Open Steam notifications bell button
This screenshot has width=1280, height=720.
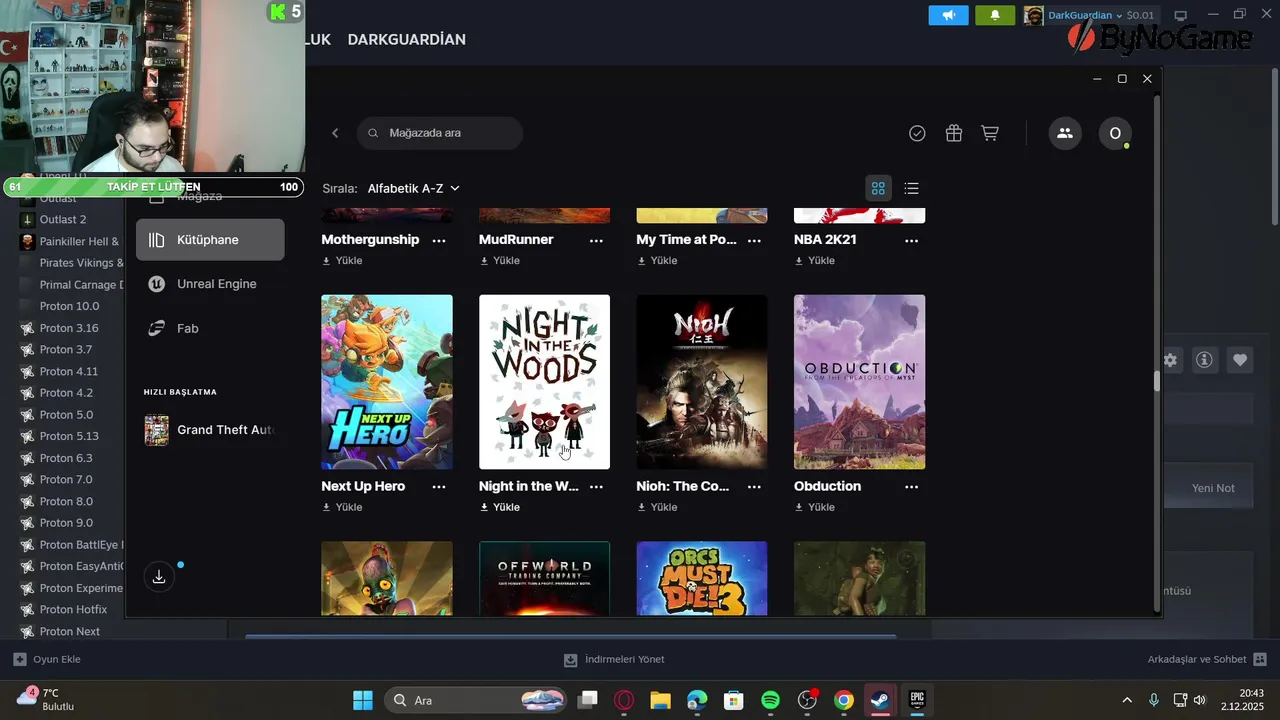[x=995, y=15]
